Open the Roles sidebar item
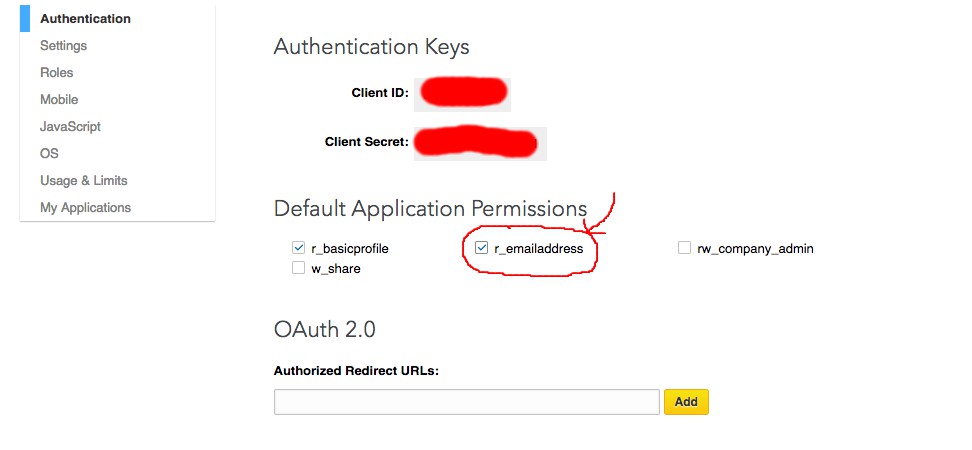This screenshot has height=450, width=972. point(56,73)
